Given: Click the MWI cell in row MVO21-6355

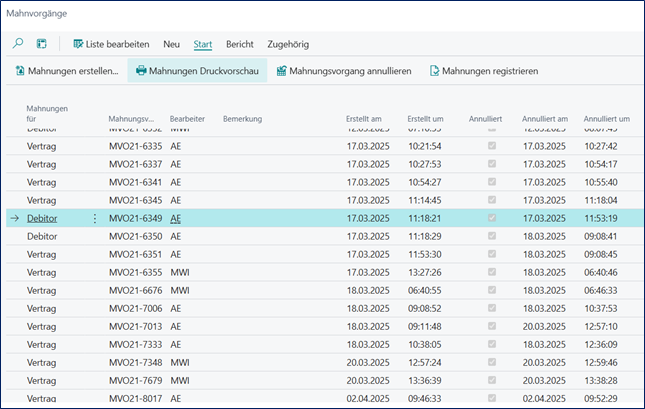Looking at the screenshot, I should [180, 272].
